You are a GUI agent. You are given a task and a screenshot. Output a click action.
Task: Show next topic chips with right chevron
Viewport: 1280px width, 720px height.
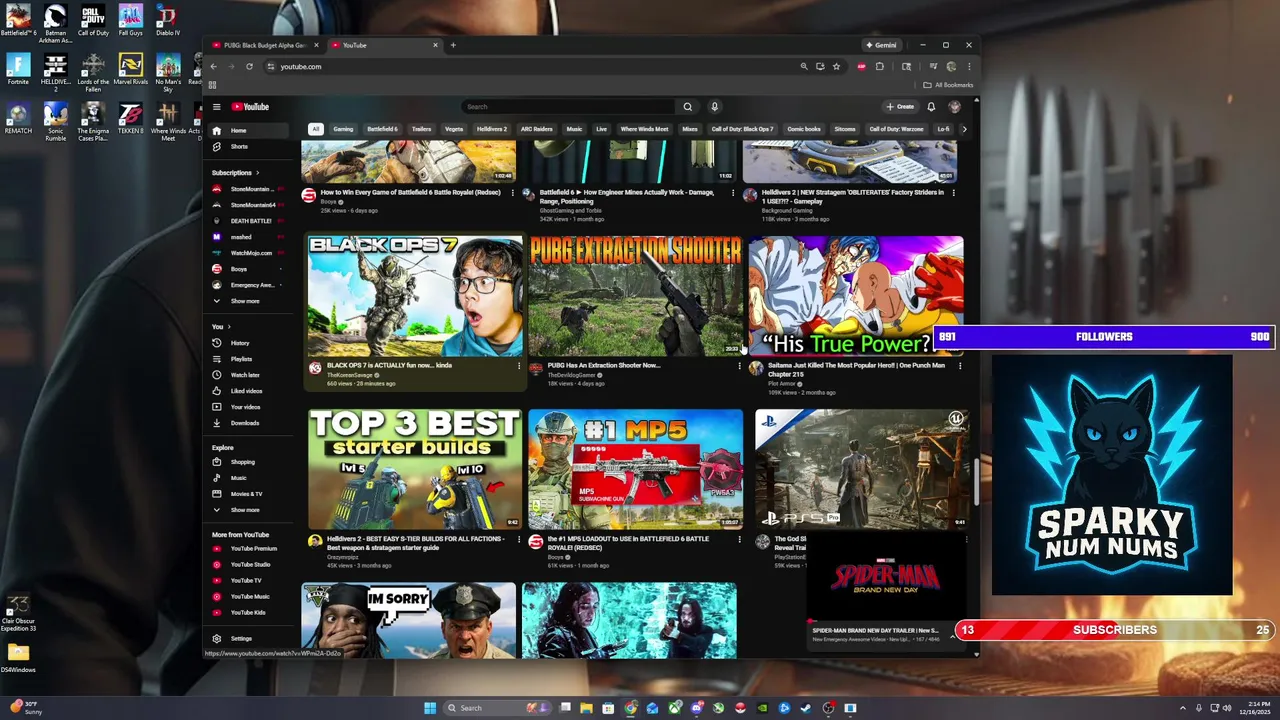[x=964, y=129]
